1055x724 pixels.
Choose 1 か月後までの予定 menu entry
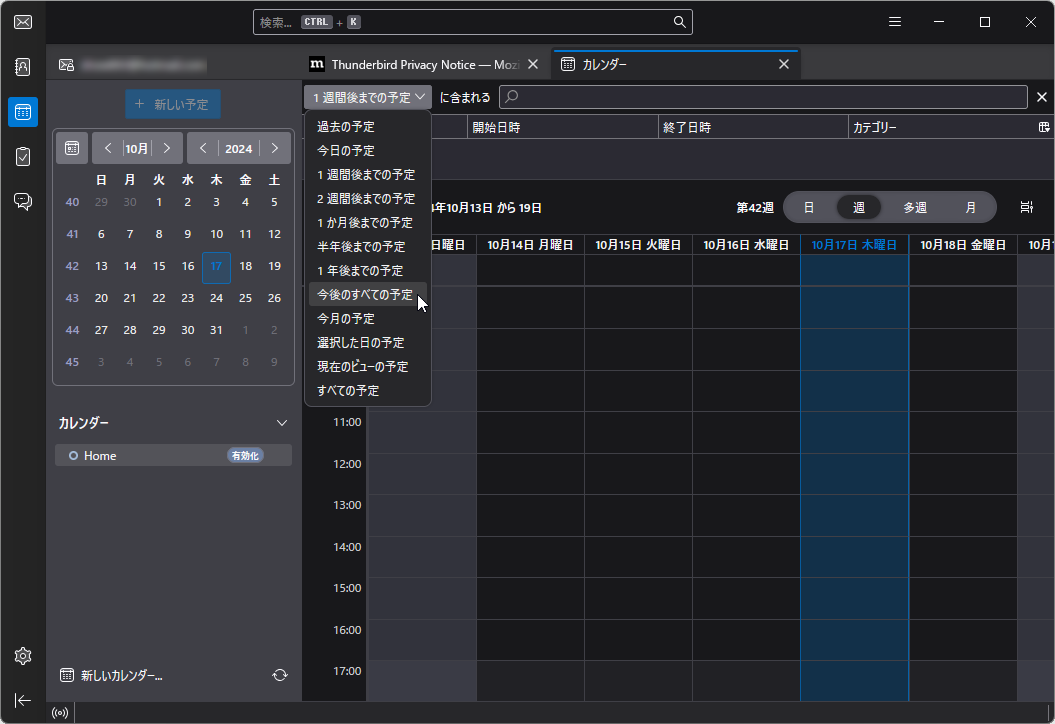pos(368,223)
